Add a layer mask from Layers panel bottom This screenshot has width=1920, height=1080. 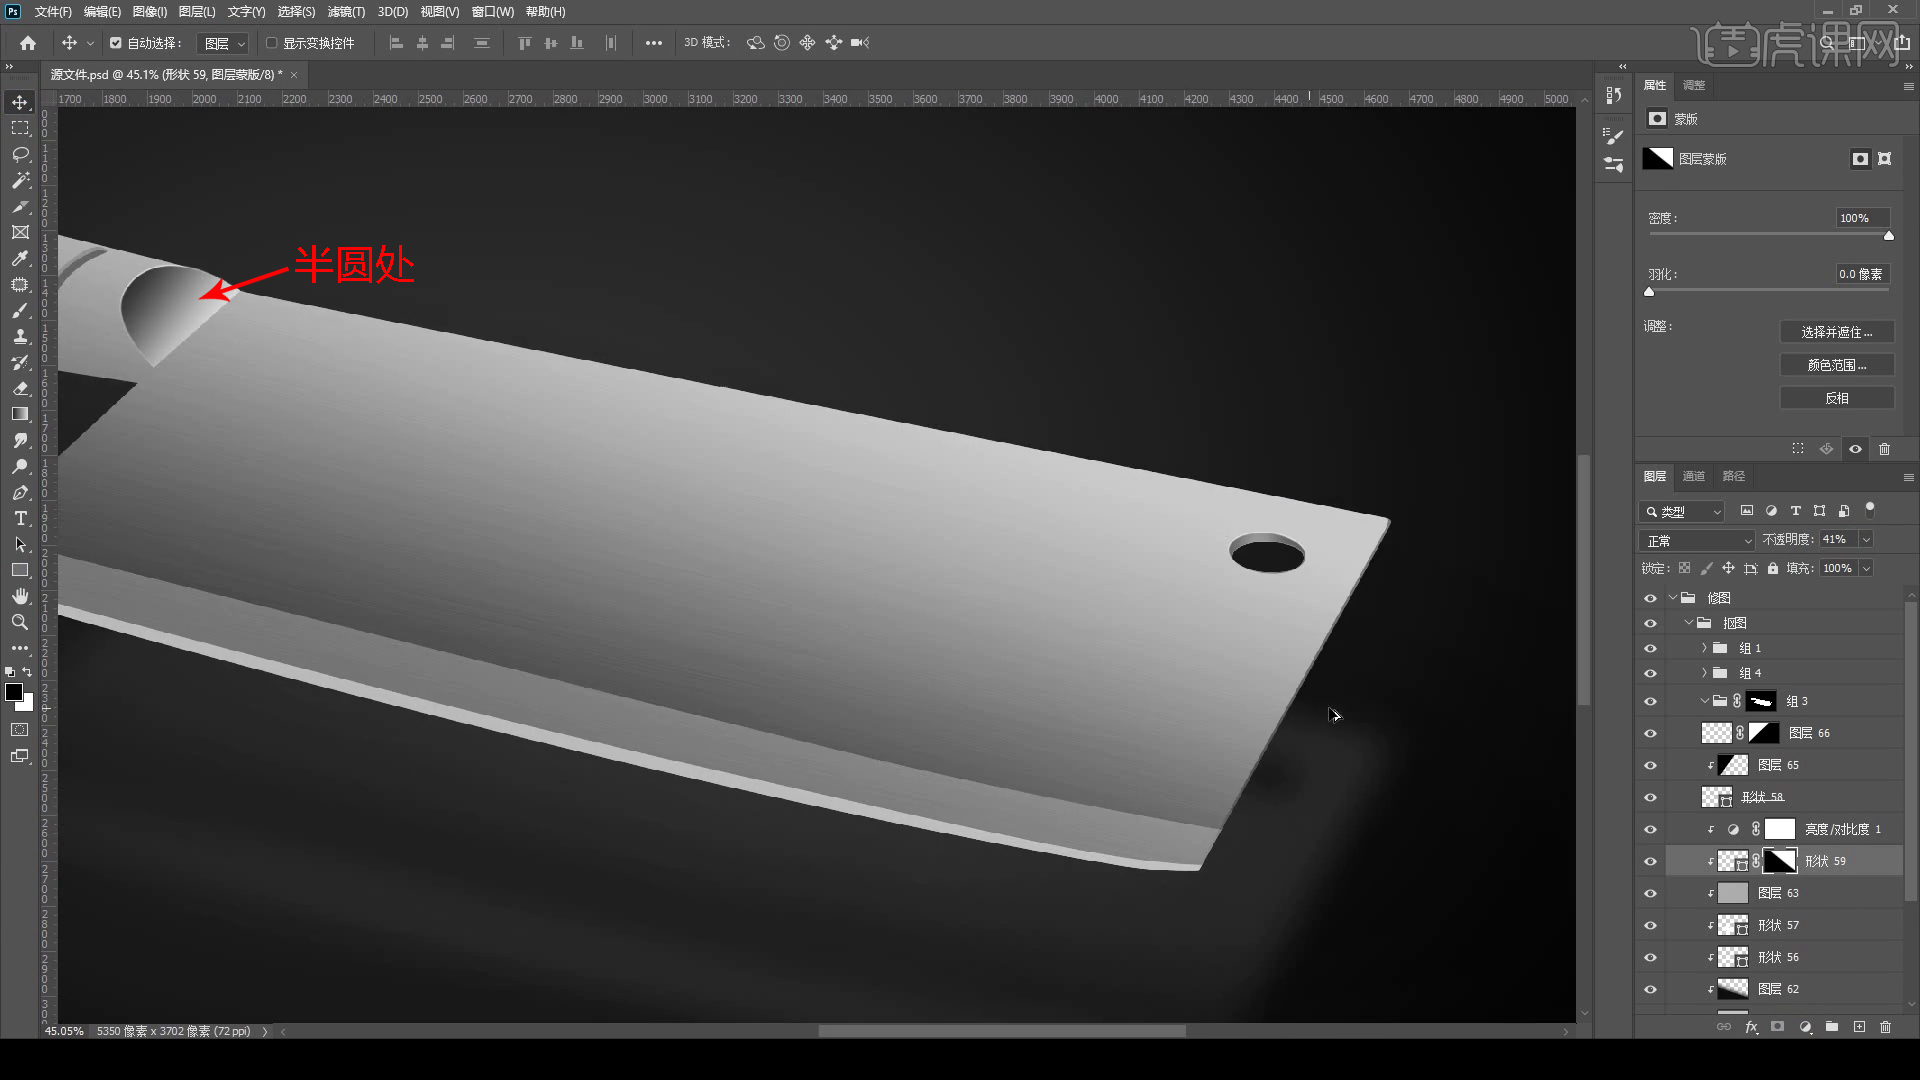click(1777, 1027)
